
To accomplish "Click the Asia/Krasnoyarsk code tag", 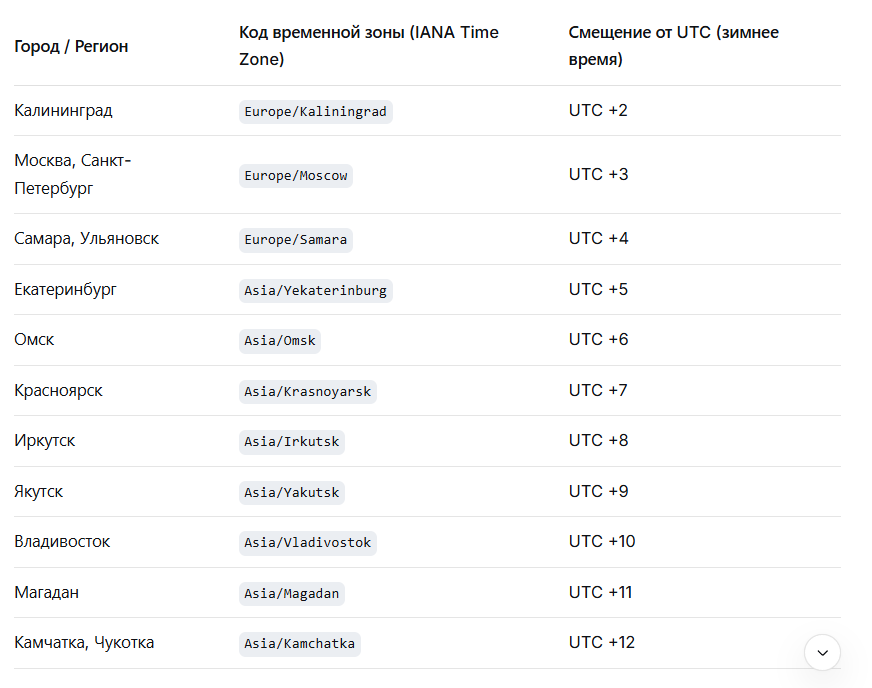I will pyautogui.click(x=307, y=392).
